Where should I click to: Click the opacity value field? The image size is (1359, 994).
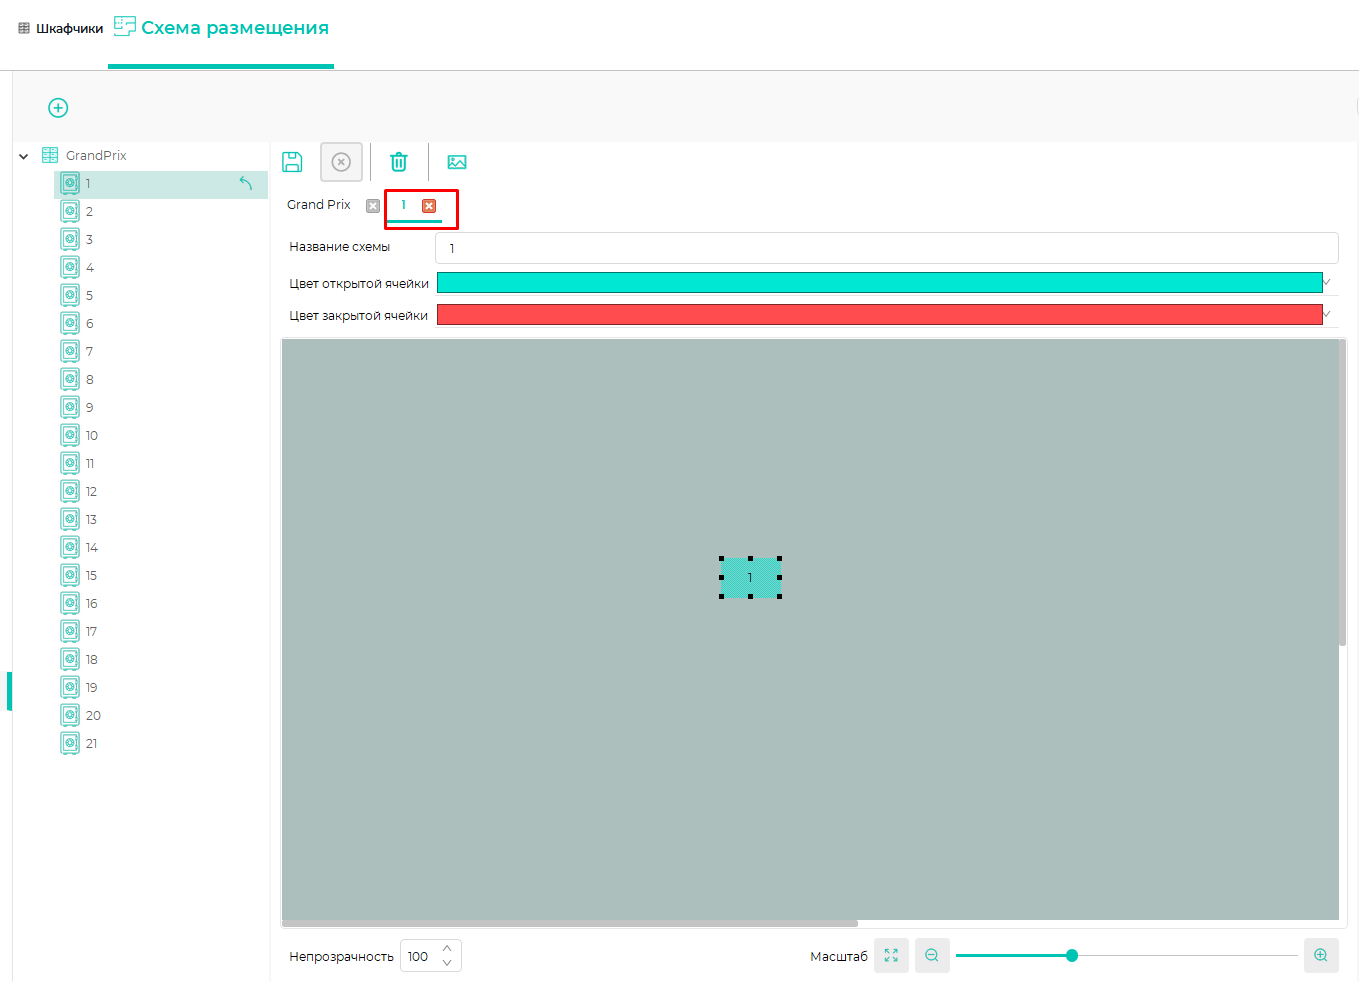coord(419,956)
